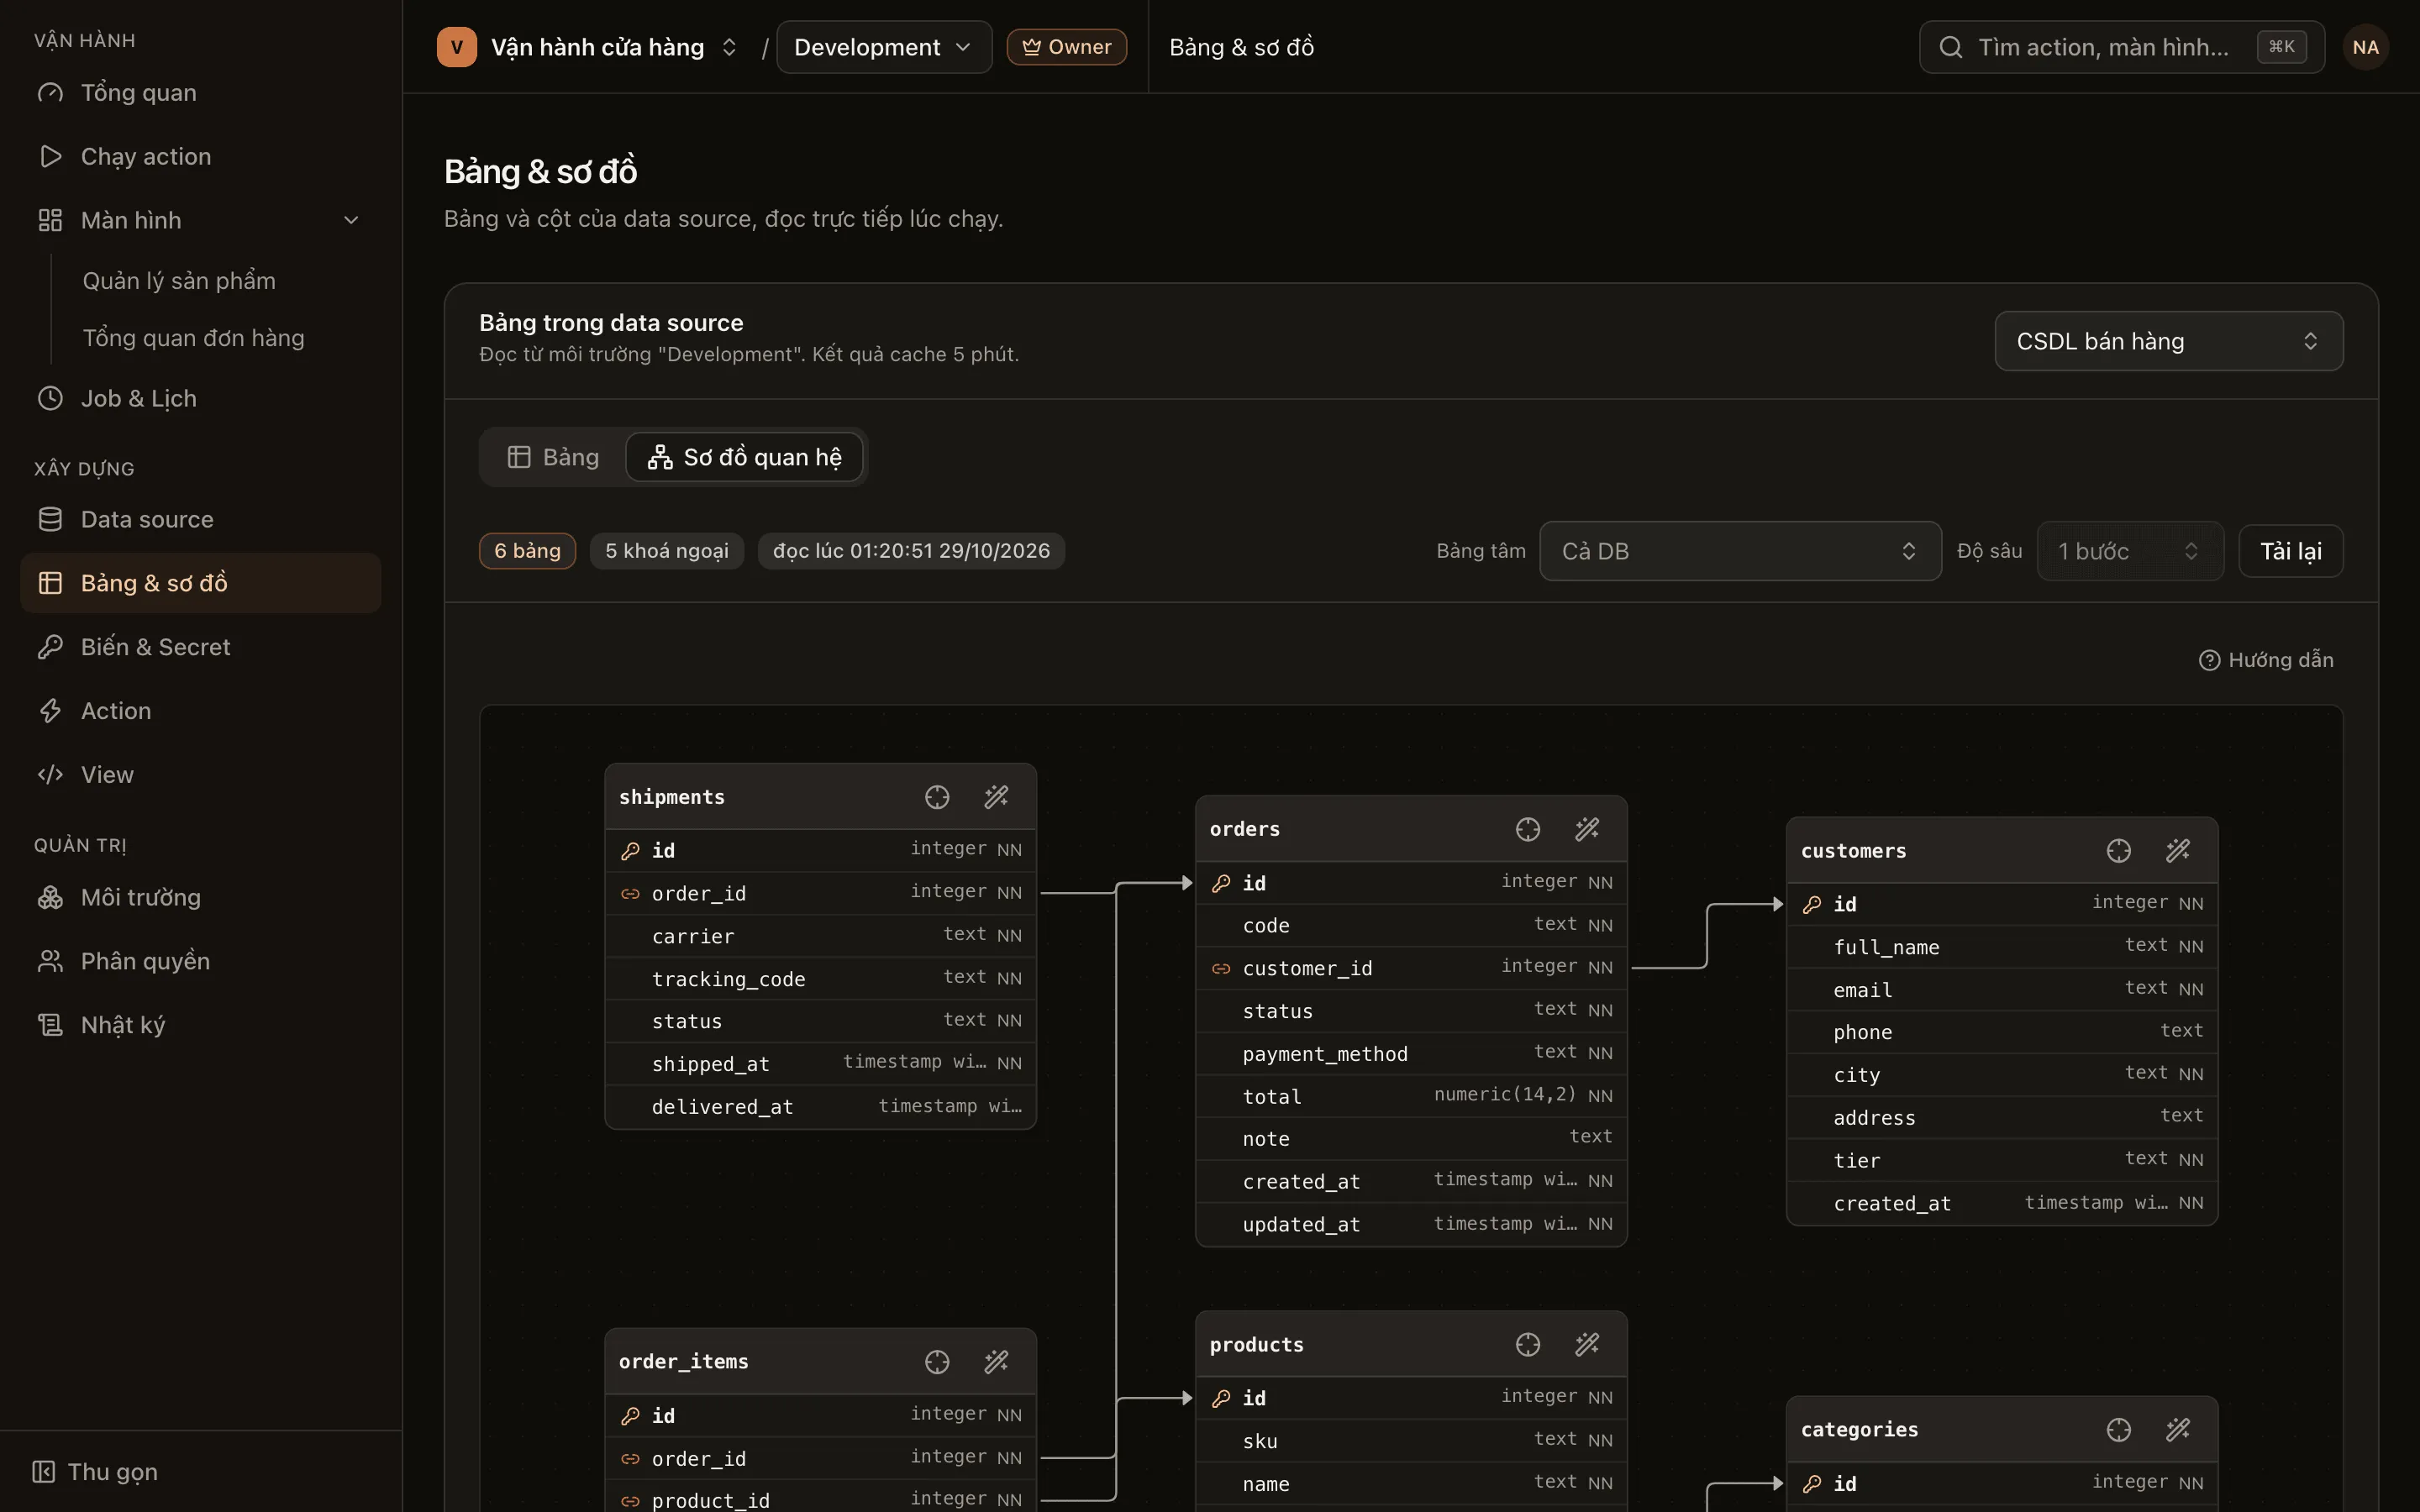Open the Hướng dẫn help link

(2266, 660)
